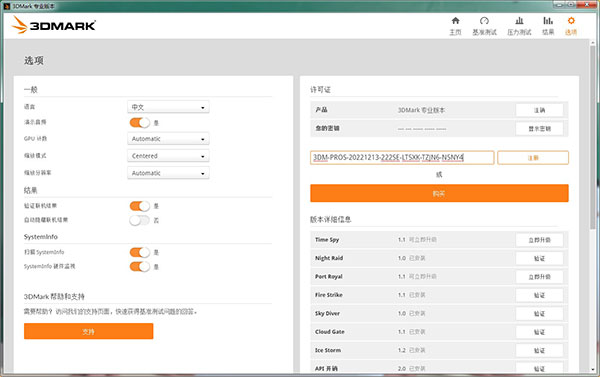Screen dimensions: 600x377
Task: Click the 注销 button in the product row
Action: tap(539, 110)
